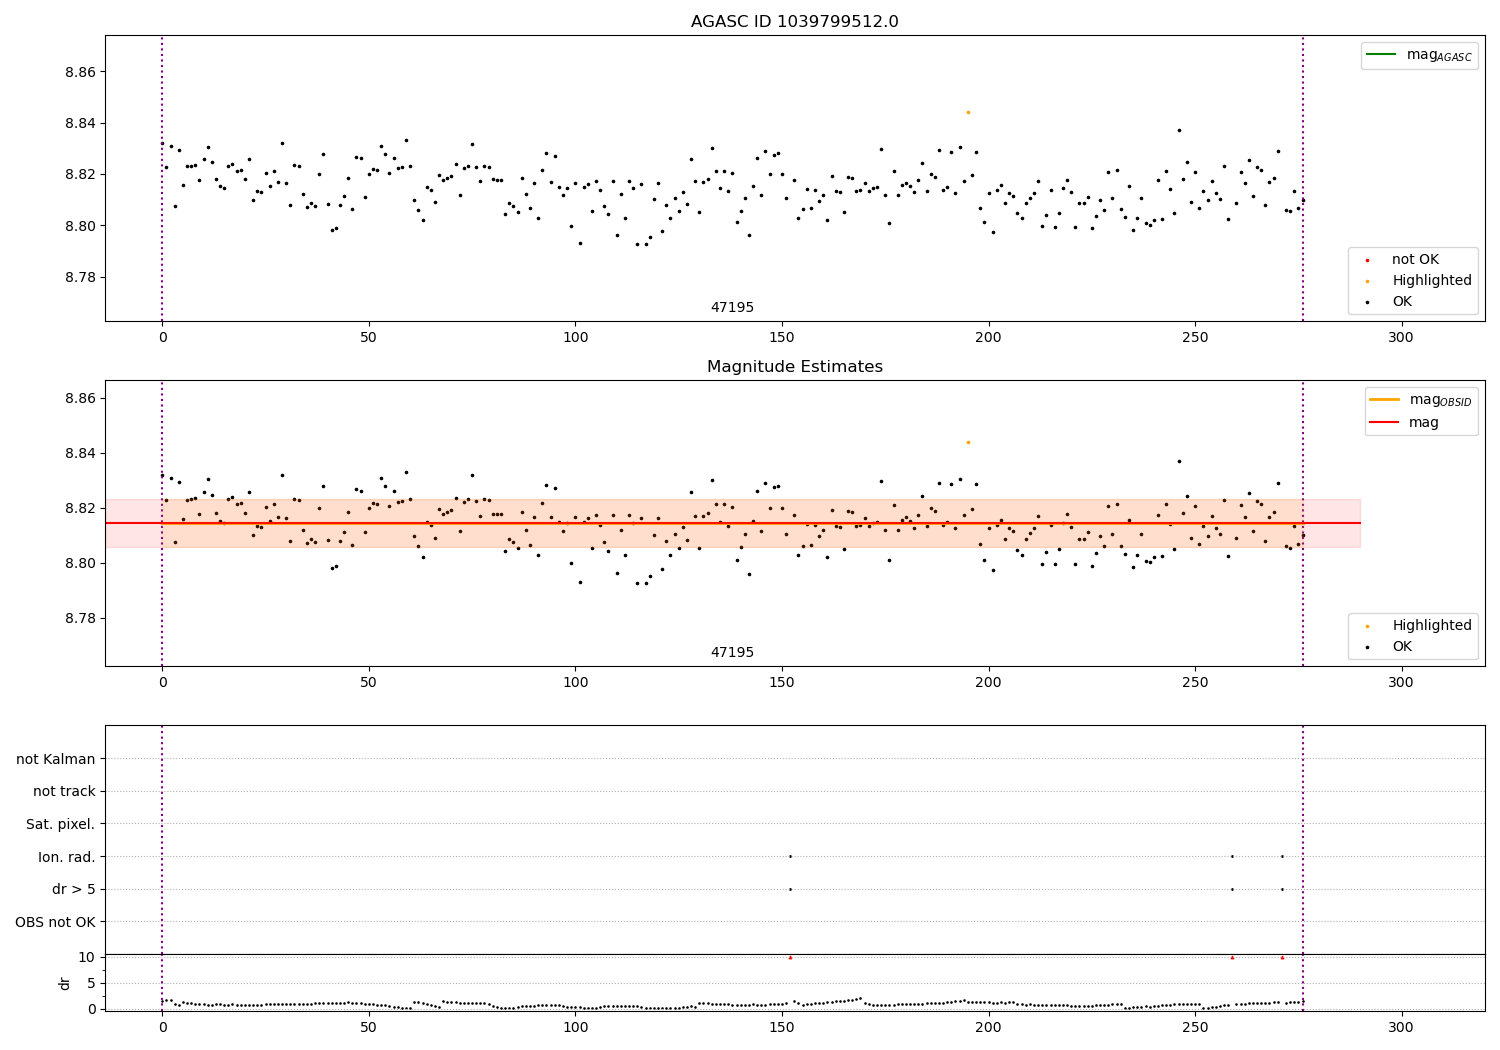1500x1050 pixels.
Task: Click the 8.78 y-axis tick of middle plot
Action: pyautogui.click(x=82, y=618)
